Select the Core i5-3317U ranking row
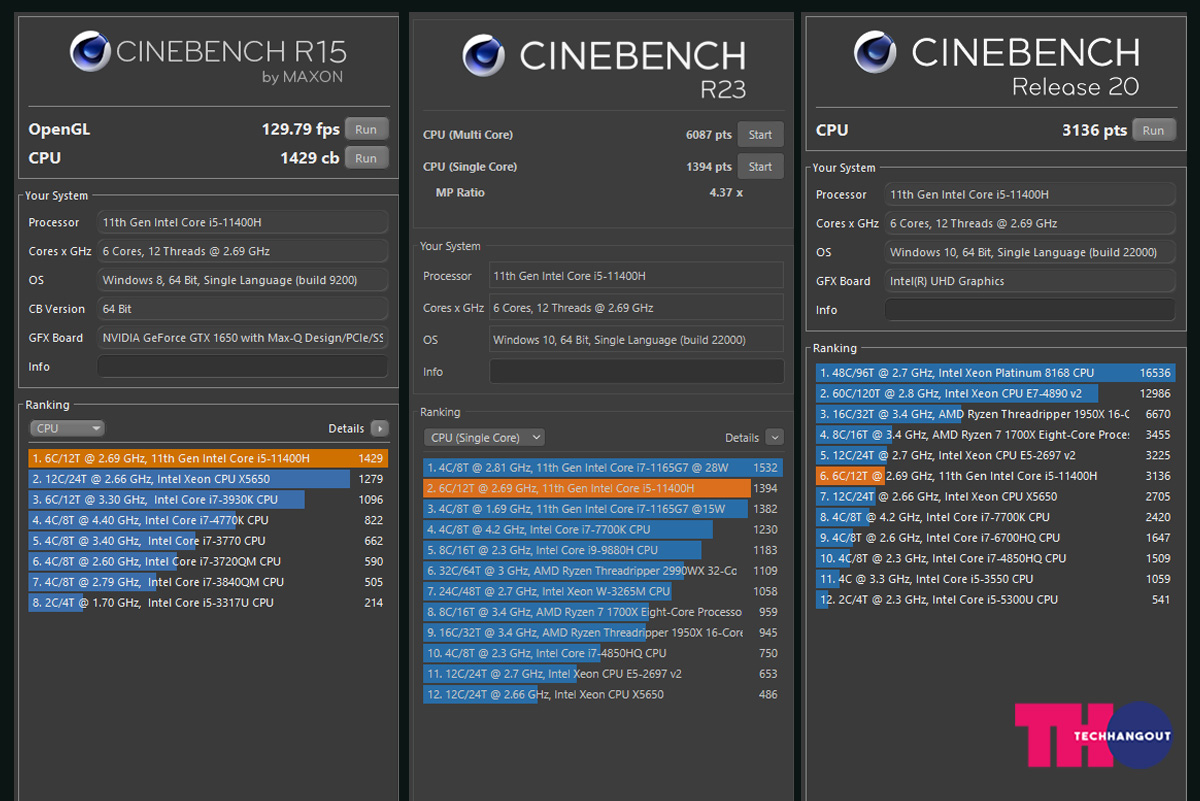The height and width of the screenshot is (801, 1200). point(208,602)
